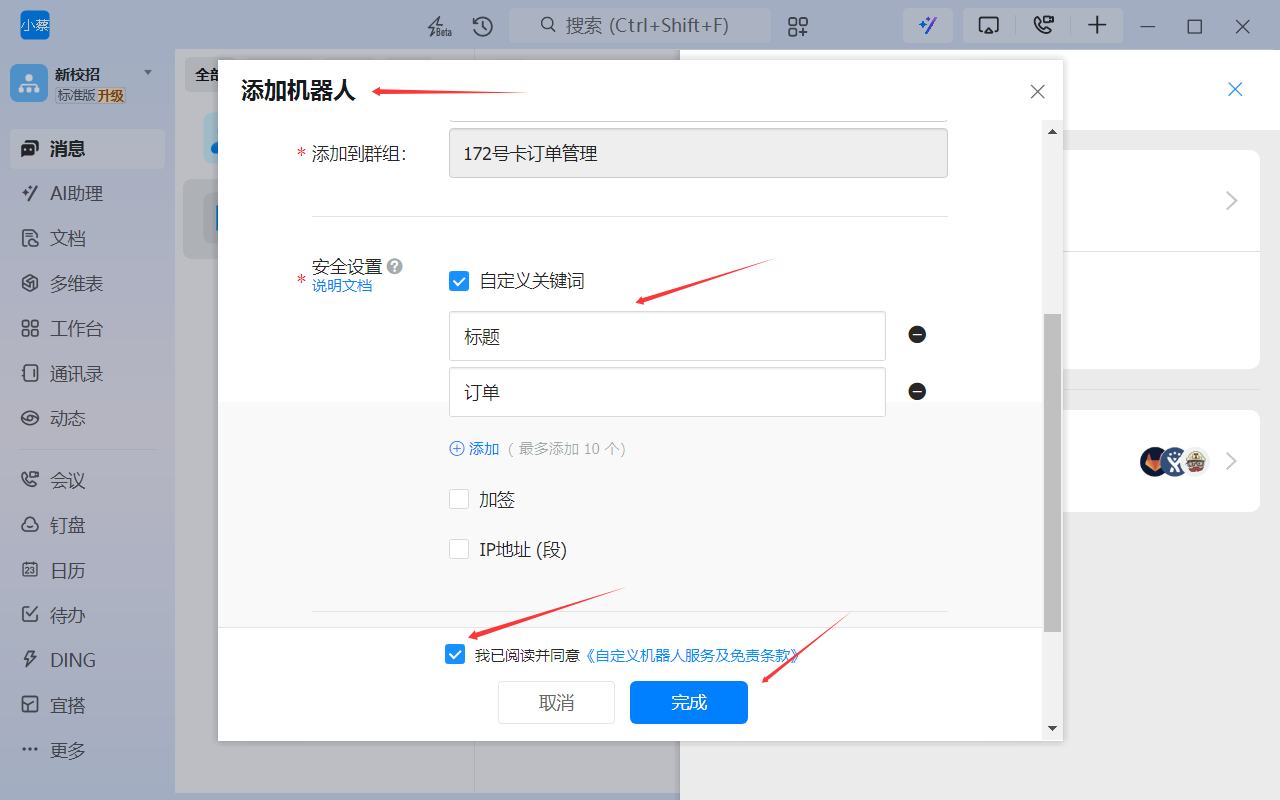Close the right side panel with blue X
The width and height of the screenshot is (1280, 800).
(x=1235, y=89)
